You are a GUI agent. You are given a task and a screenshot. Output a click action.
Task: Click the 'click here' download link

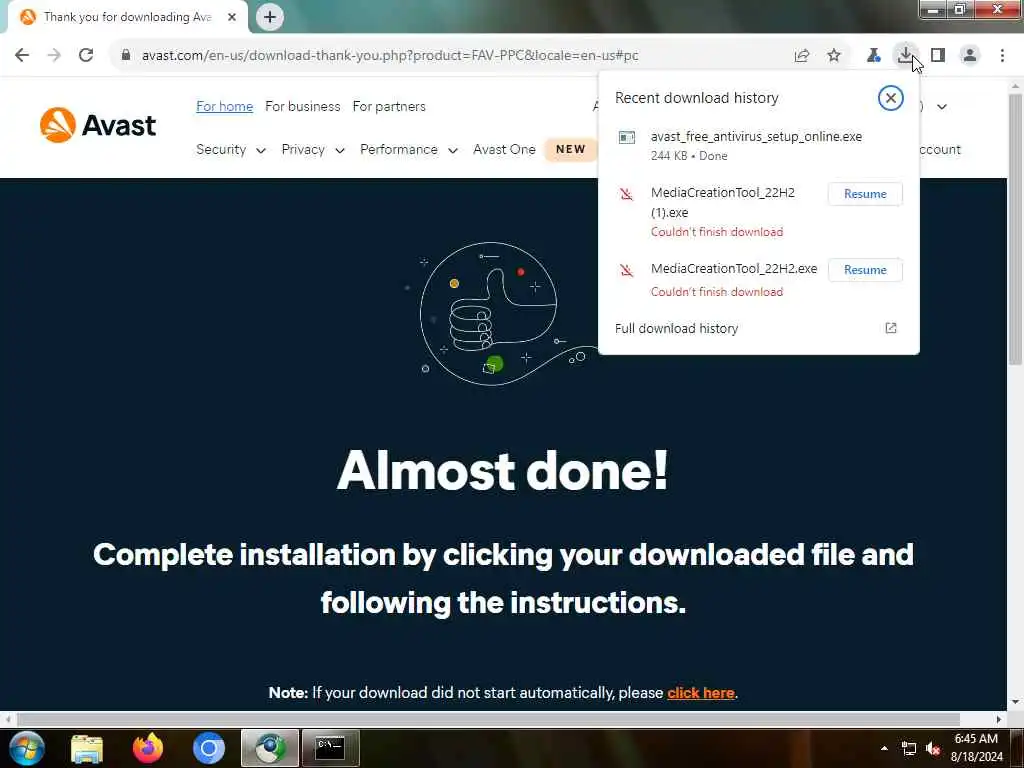click(x=701, y=693)
